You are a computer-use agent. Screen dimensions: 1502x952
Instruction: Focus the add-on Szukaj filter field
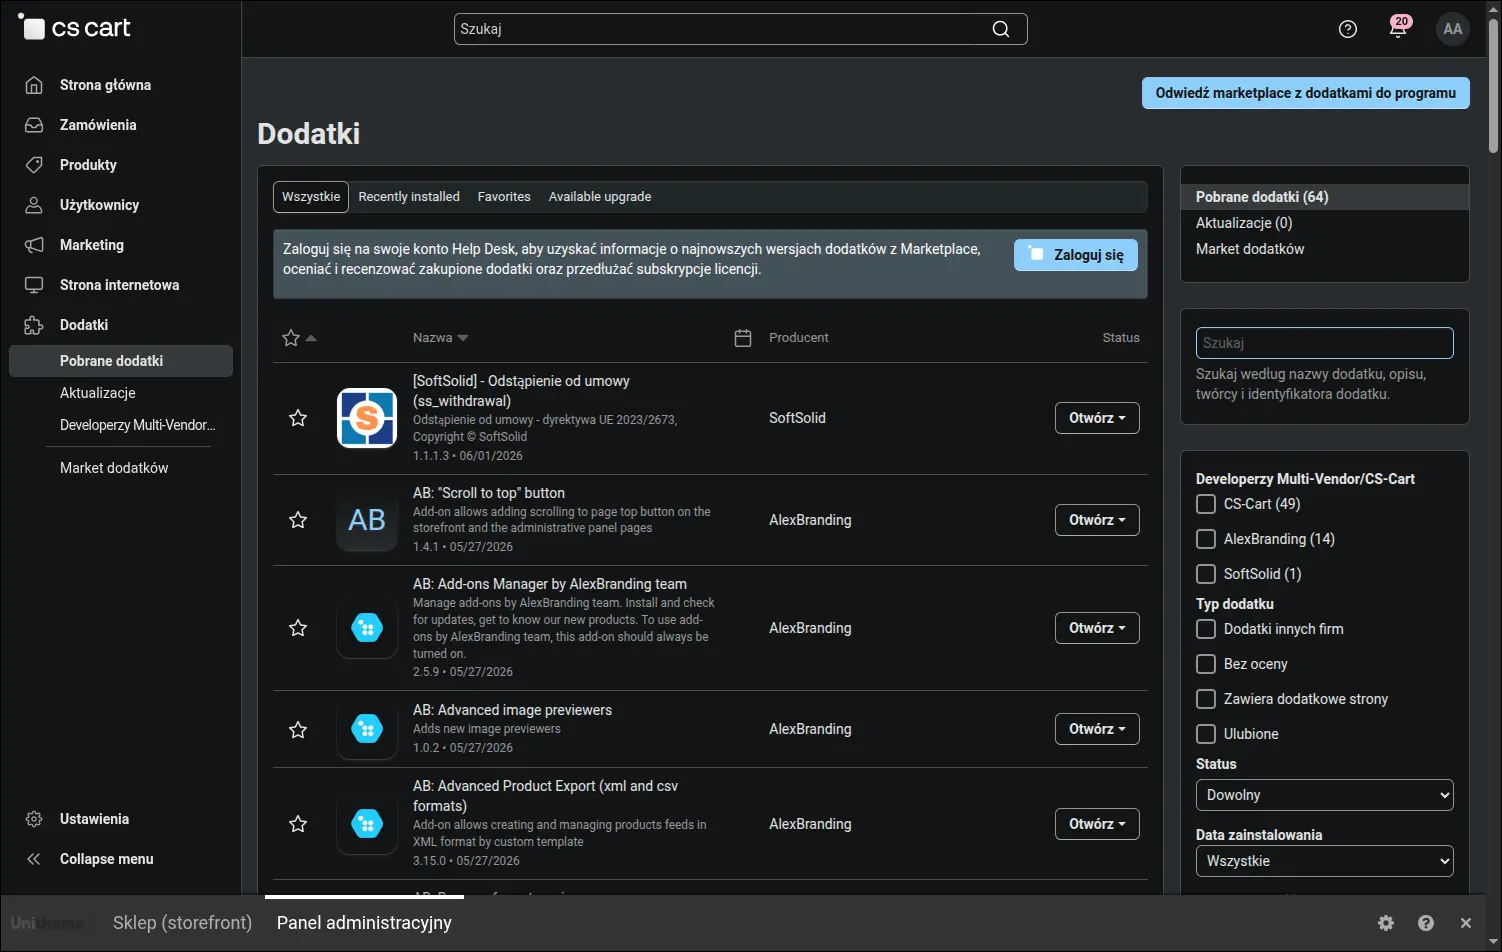pos(1325,343)
